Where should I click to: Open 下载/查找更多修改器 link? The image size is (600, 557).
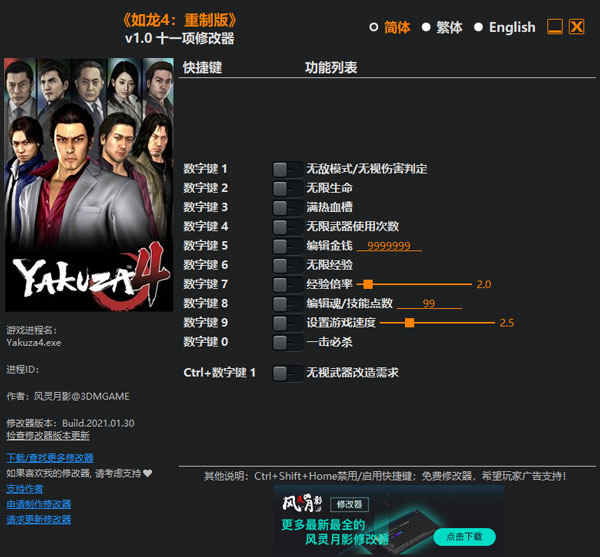click(50, 458)
